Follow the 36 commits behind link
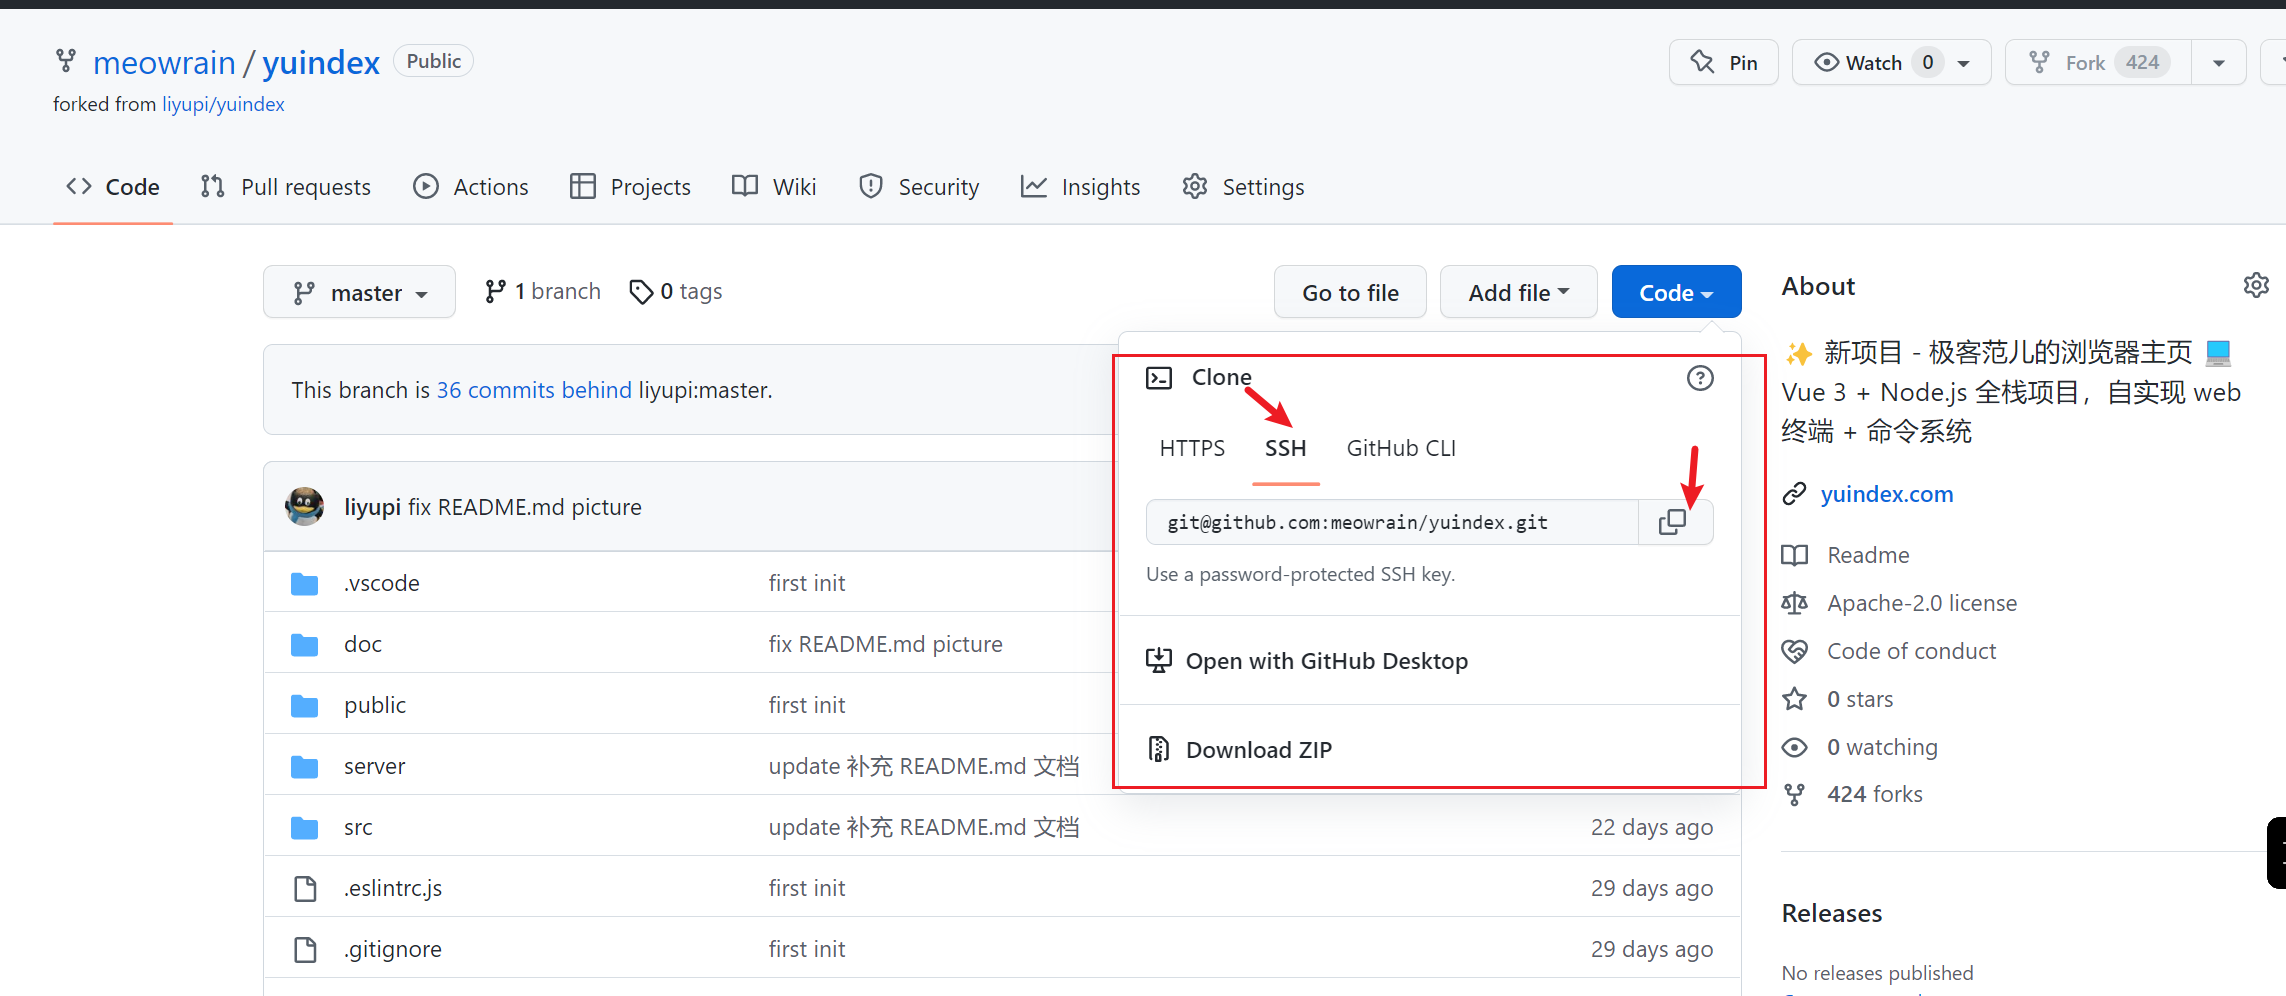Screen dimensions: 2286x996 click(534, 390)
